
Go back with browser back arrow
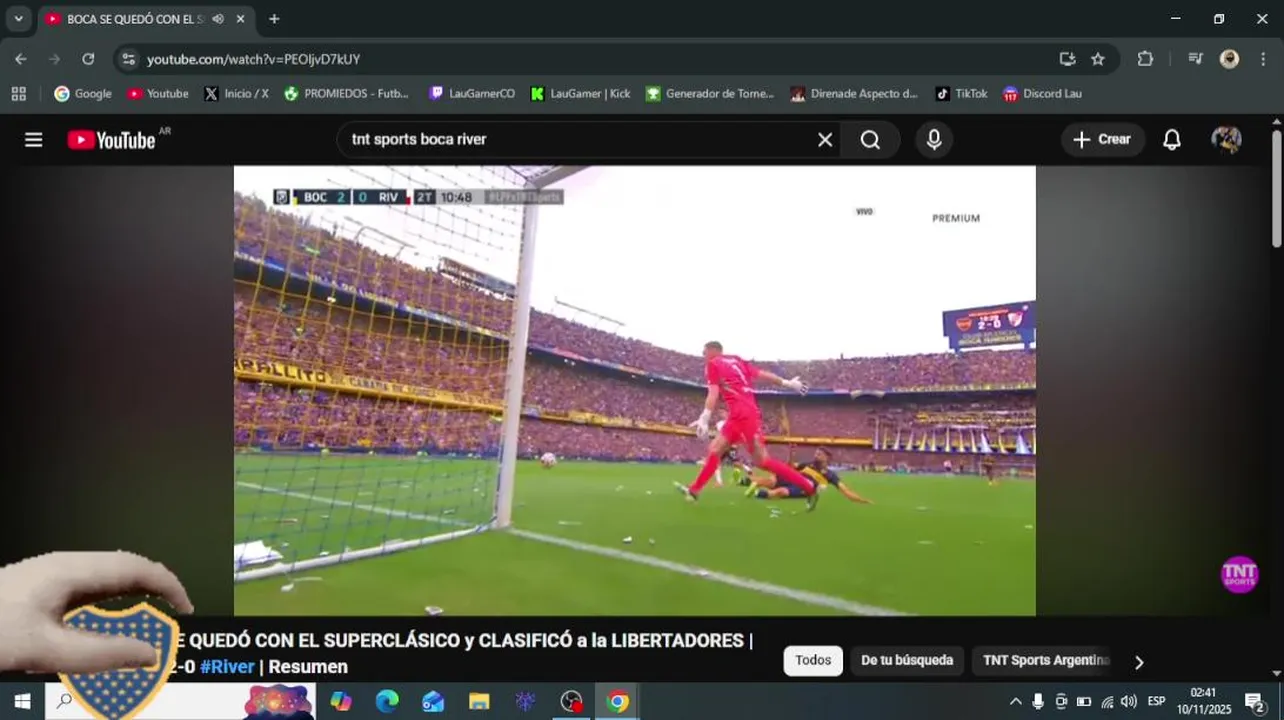tap(21, 59)
